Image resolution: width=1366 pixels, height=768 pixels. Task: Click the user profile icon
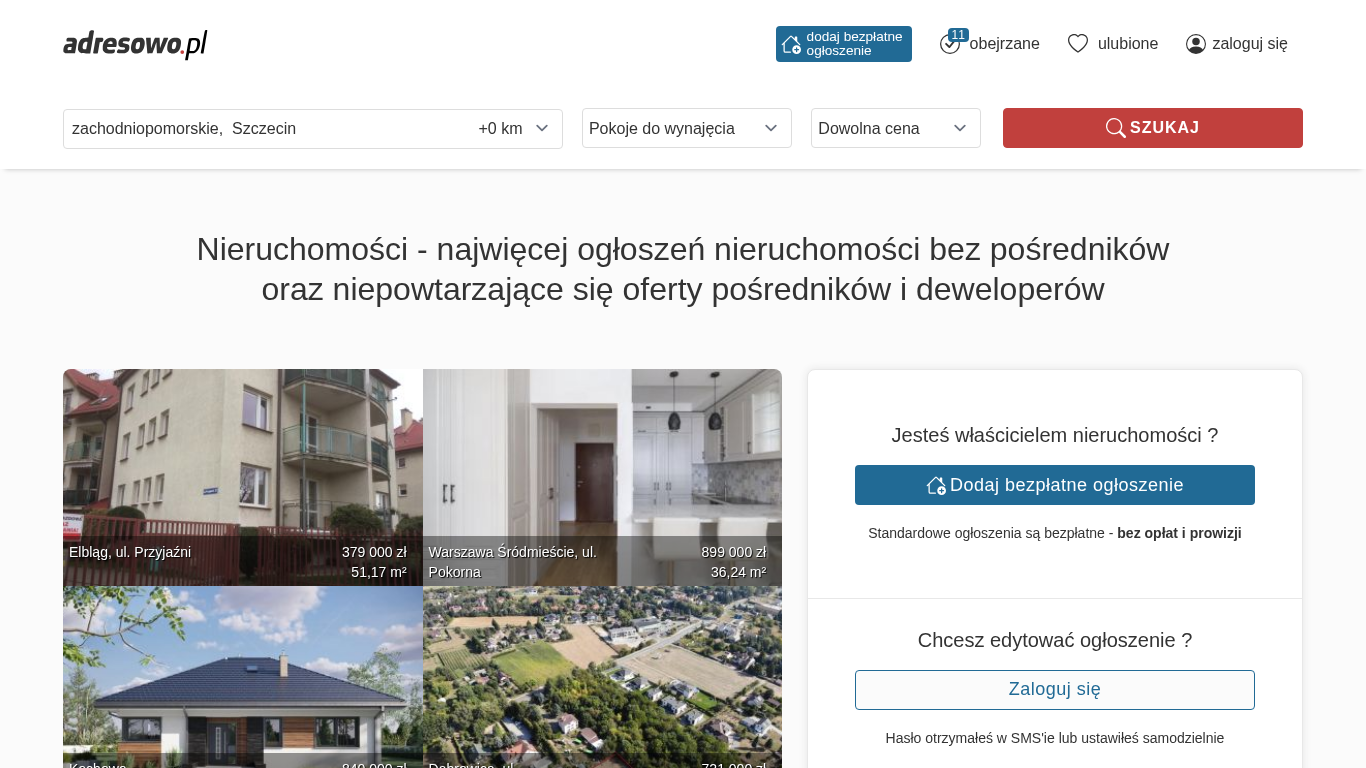click(x=1196, y=44)
